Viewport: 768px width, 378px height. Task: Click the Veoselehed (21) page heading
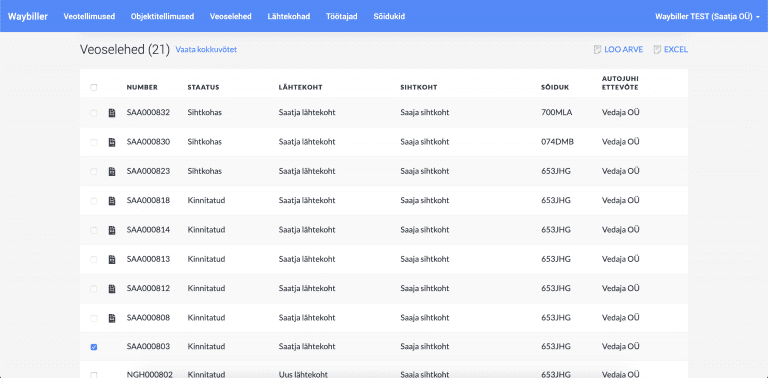point(124,49)
